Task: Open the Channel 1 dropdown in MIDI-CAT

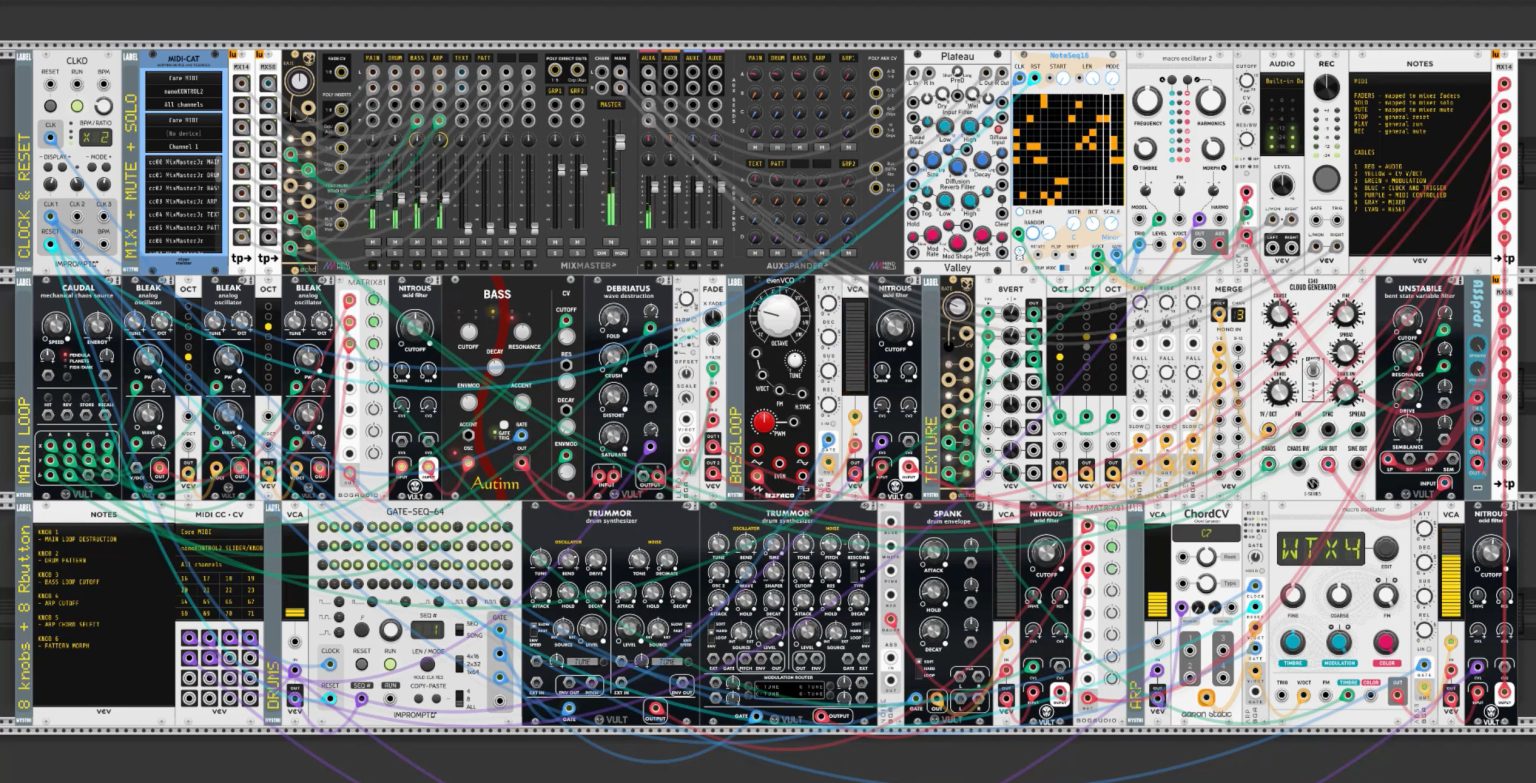Action: (182, 146)
